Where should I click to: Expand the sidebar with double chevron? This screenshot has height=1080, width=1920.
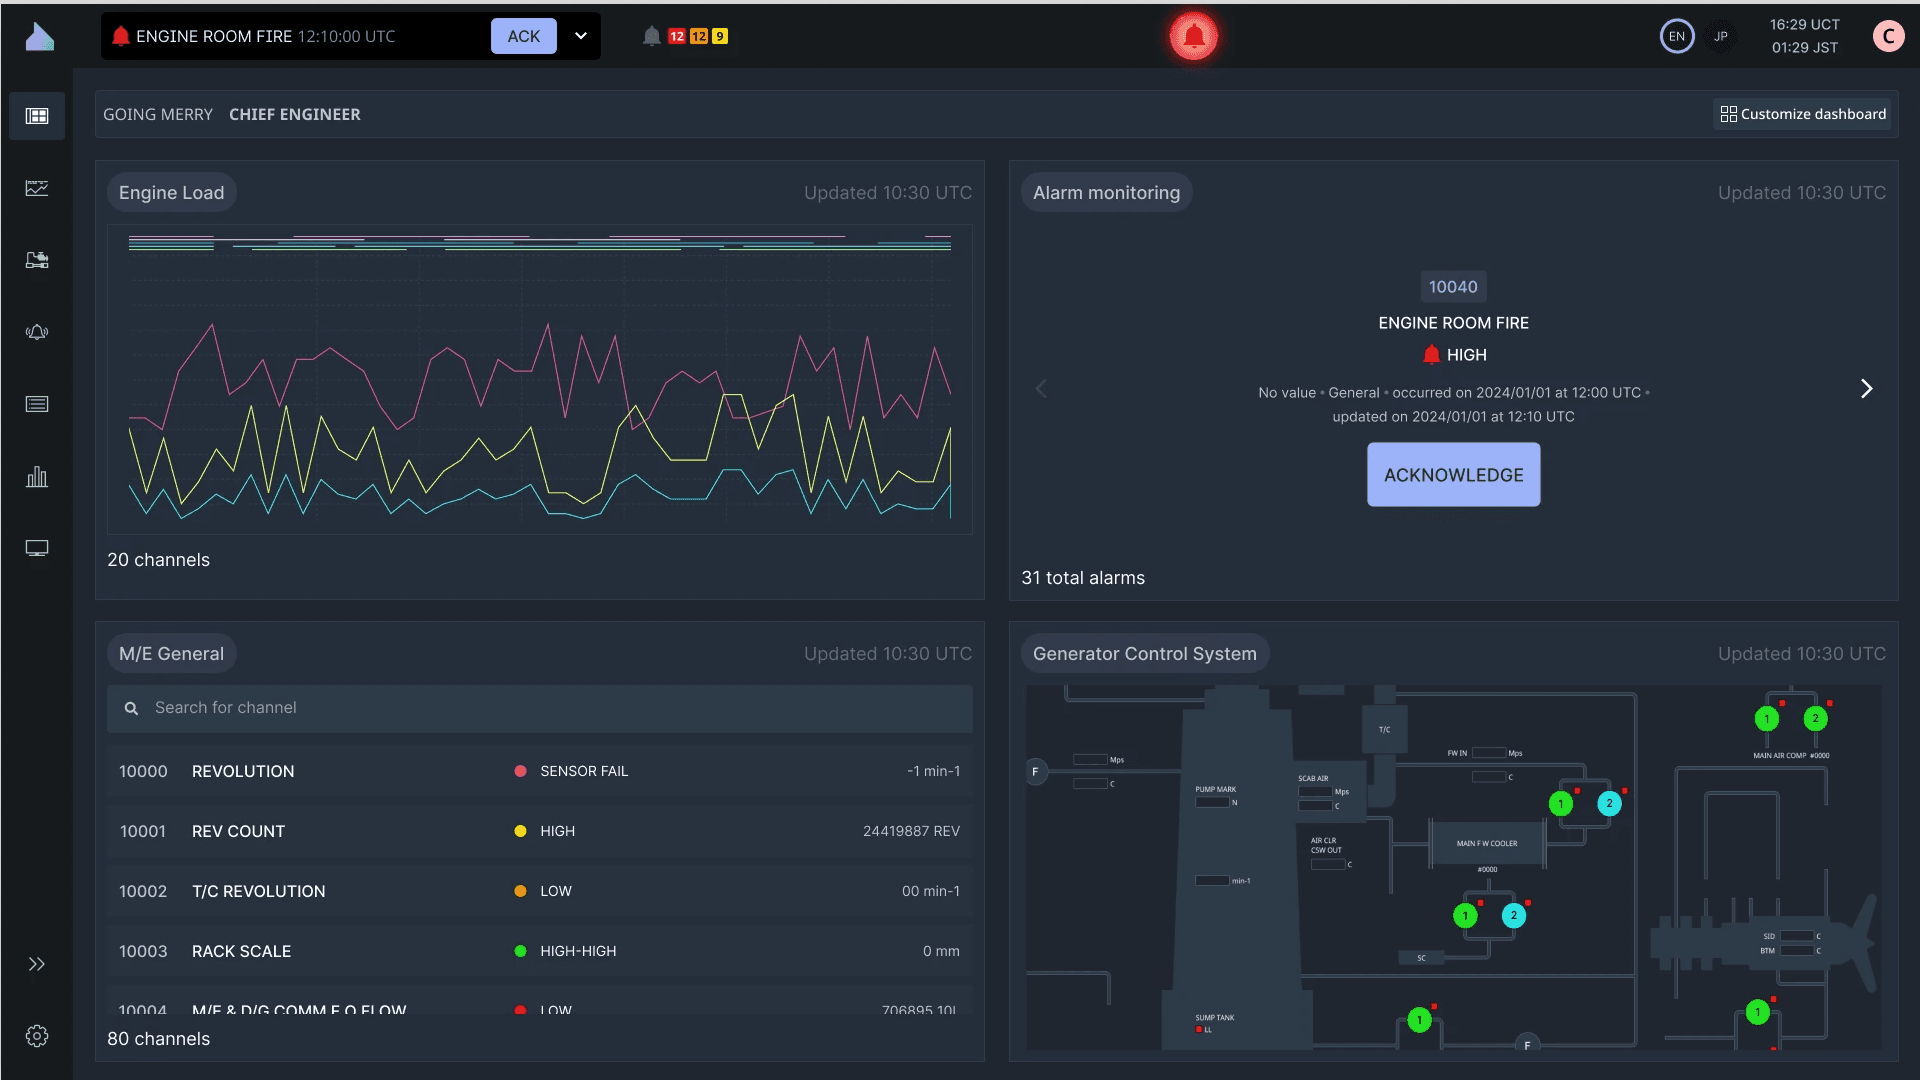[37, 964]
